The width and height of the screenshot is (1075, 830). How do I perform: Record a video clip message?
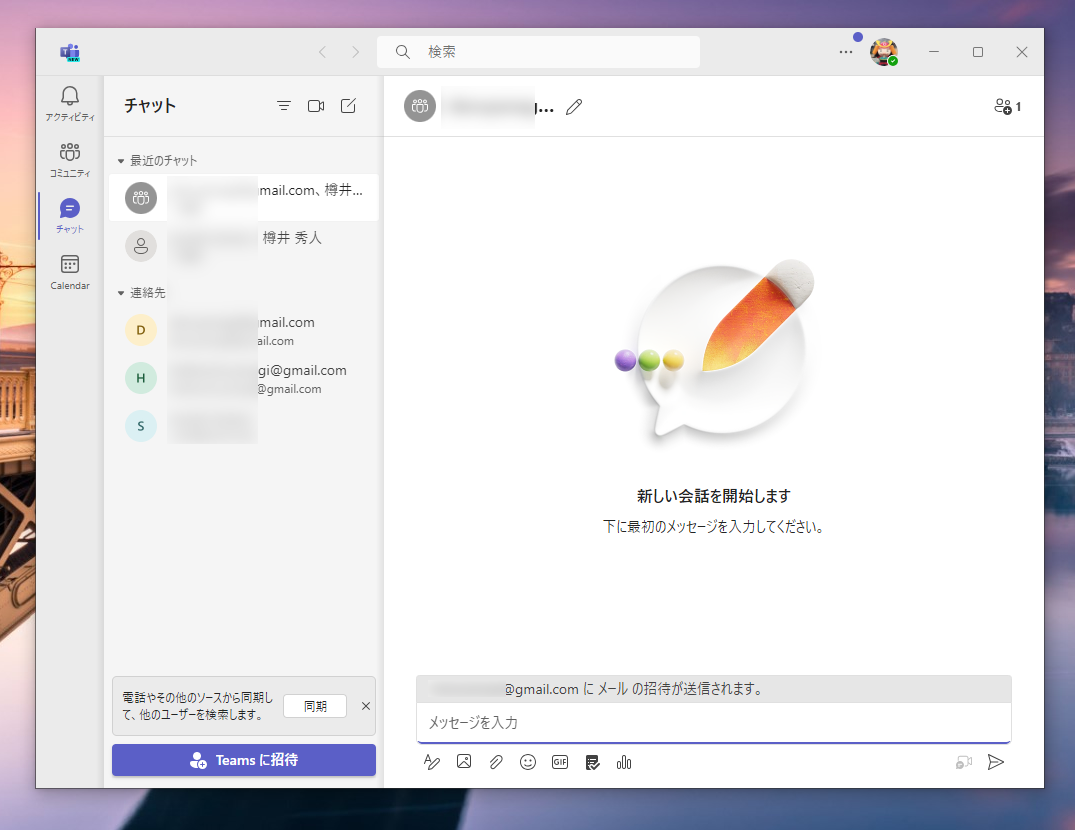click(963, 762)
